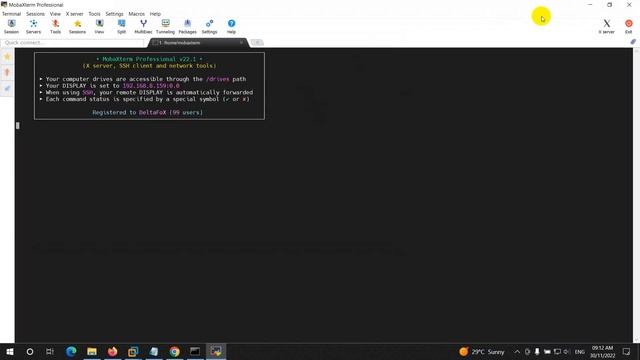Screen dimensions: 640x360
Task: Open the Servers toolbar icon
Action: click(x=33, y=27)
